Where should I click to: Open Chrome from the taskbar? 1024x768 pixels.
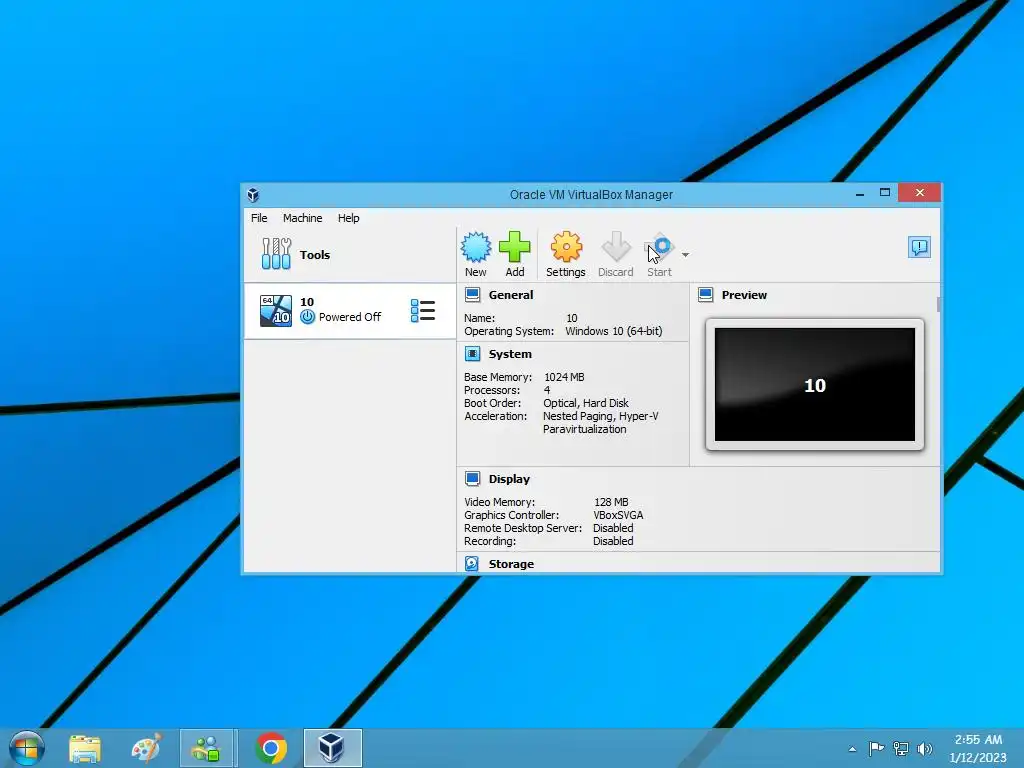[x=271, y=748]
